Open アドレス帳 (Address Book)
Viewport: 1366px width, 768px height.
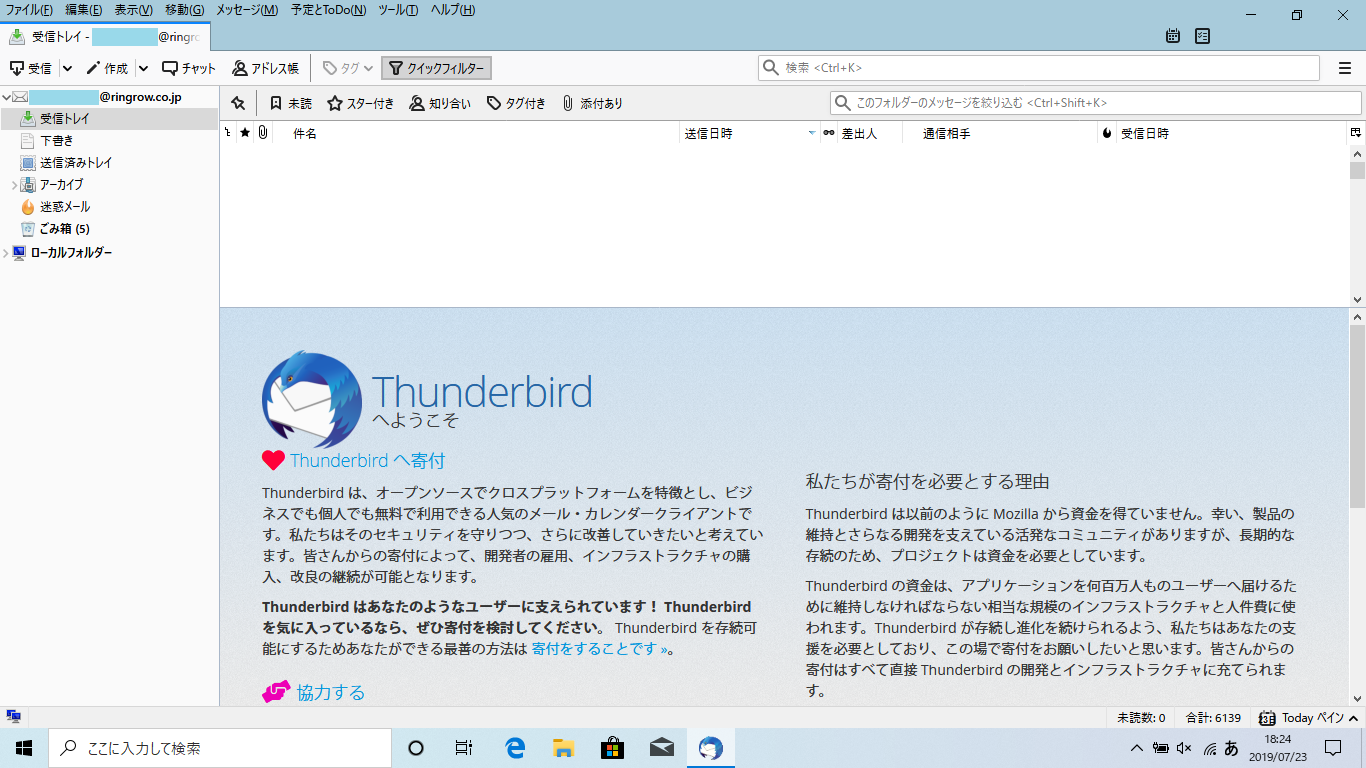click(265, 68)
